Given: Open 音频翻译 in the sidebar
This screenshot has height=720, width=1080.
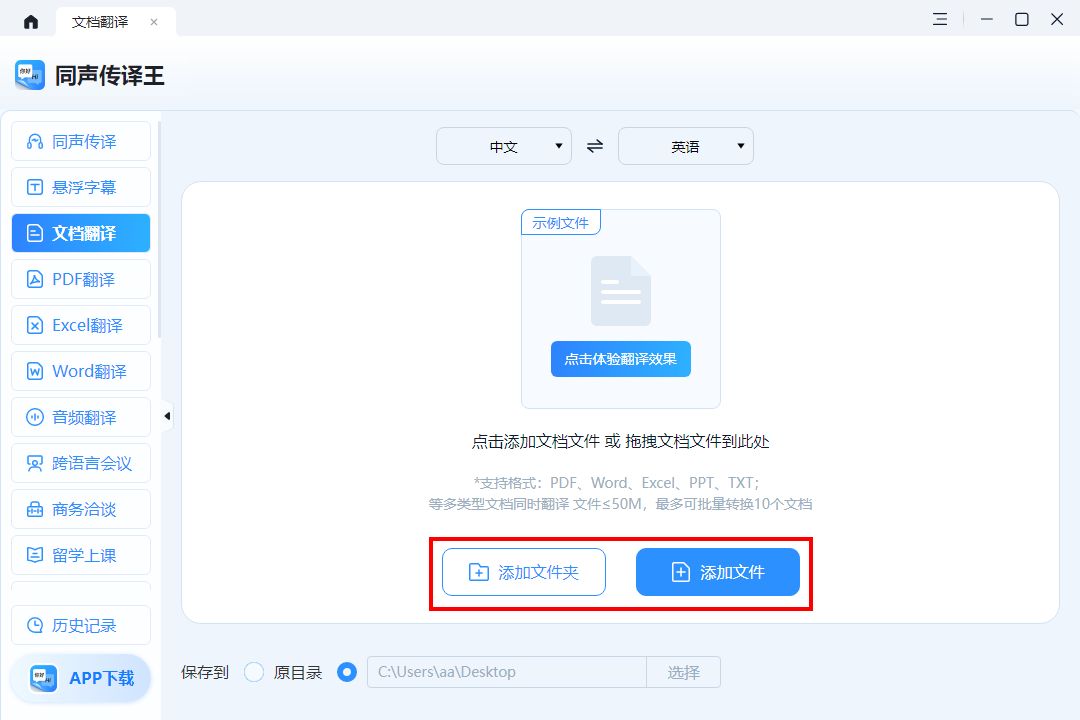Looking at the screenshot, I should (x=81, y=417).
